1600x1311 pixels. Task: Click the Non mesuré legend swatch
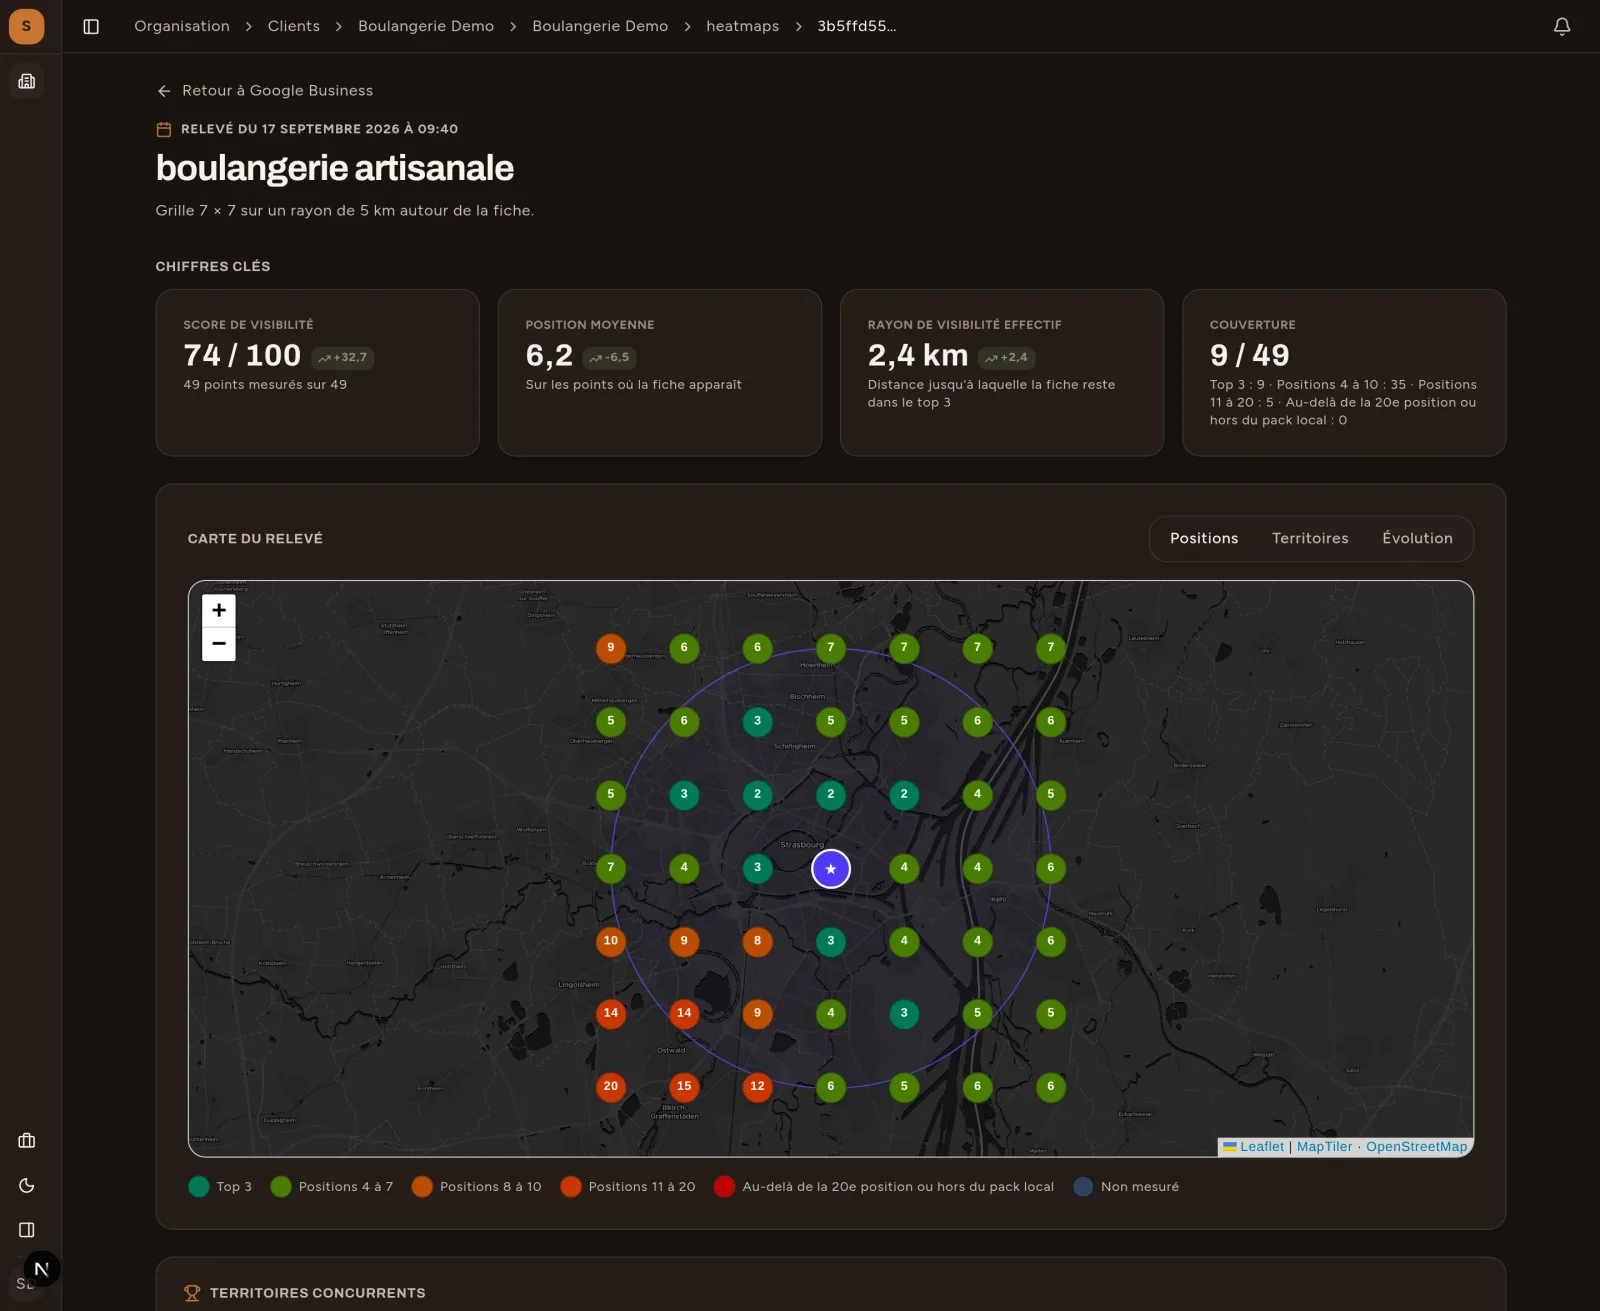pyautogui.click(x=1083, y=1187)
